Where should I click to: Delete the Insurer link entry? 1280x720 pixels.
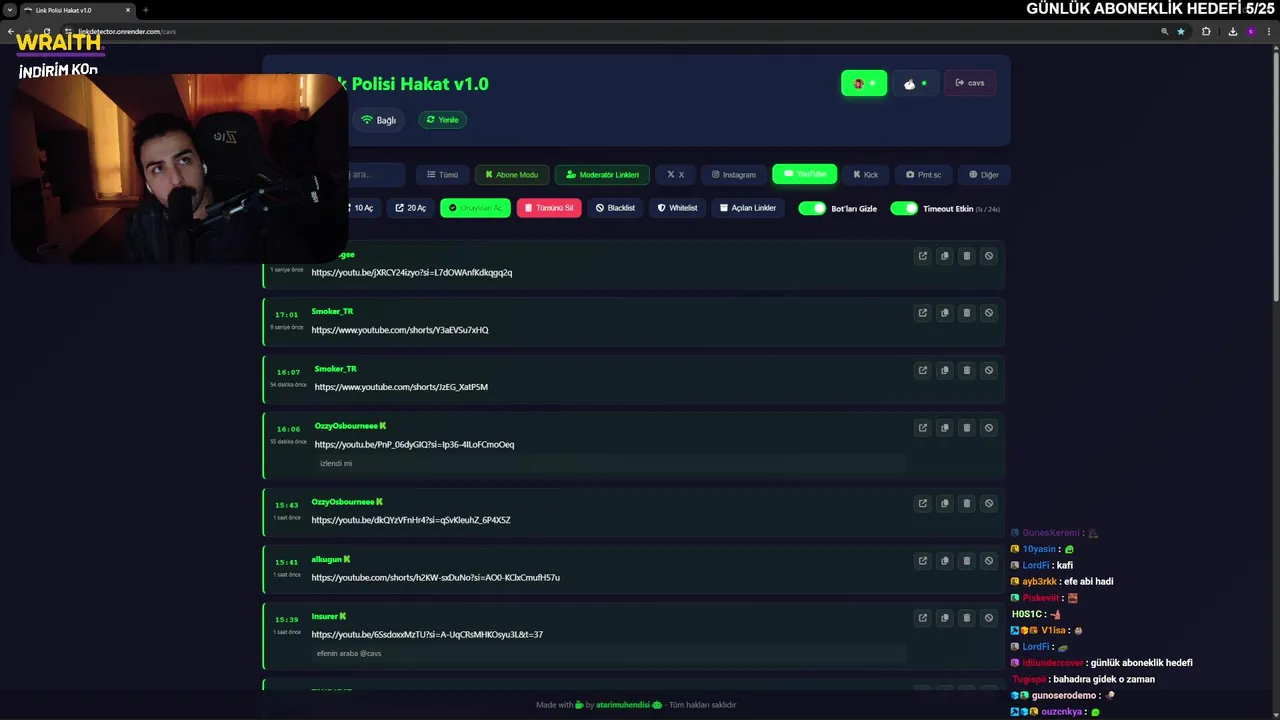(966, 618)
